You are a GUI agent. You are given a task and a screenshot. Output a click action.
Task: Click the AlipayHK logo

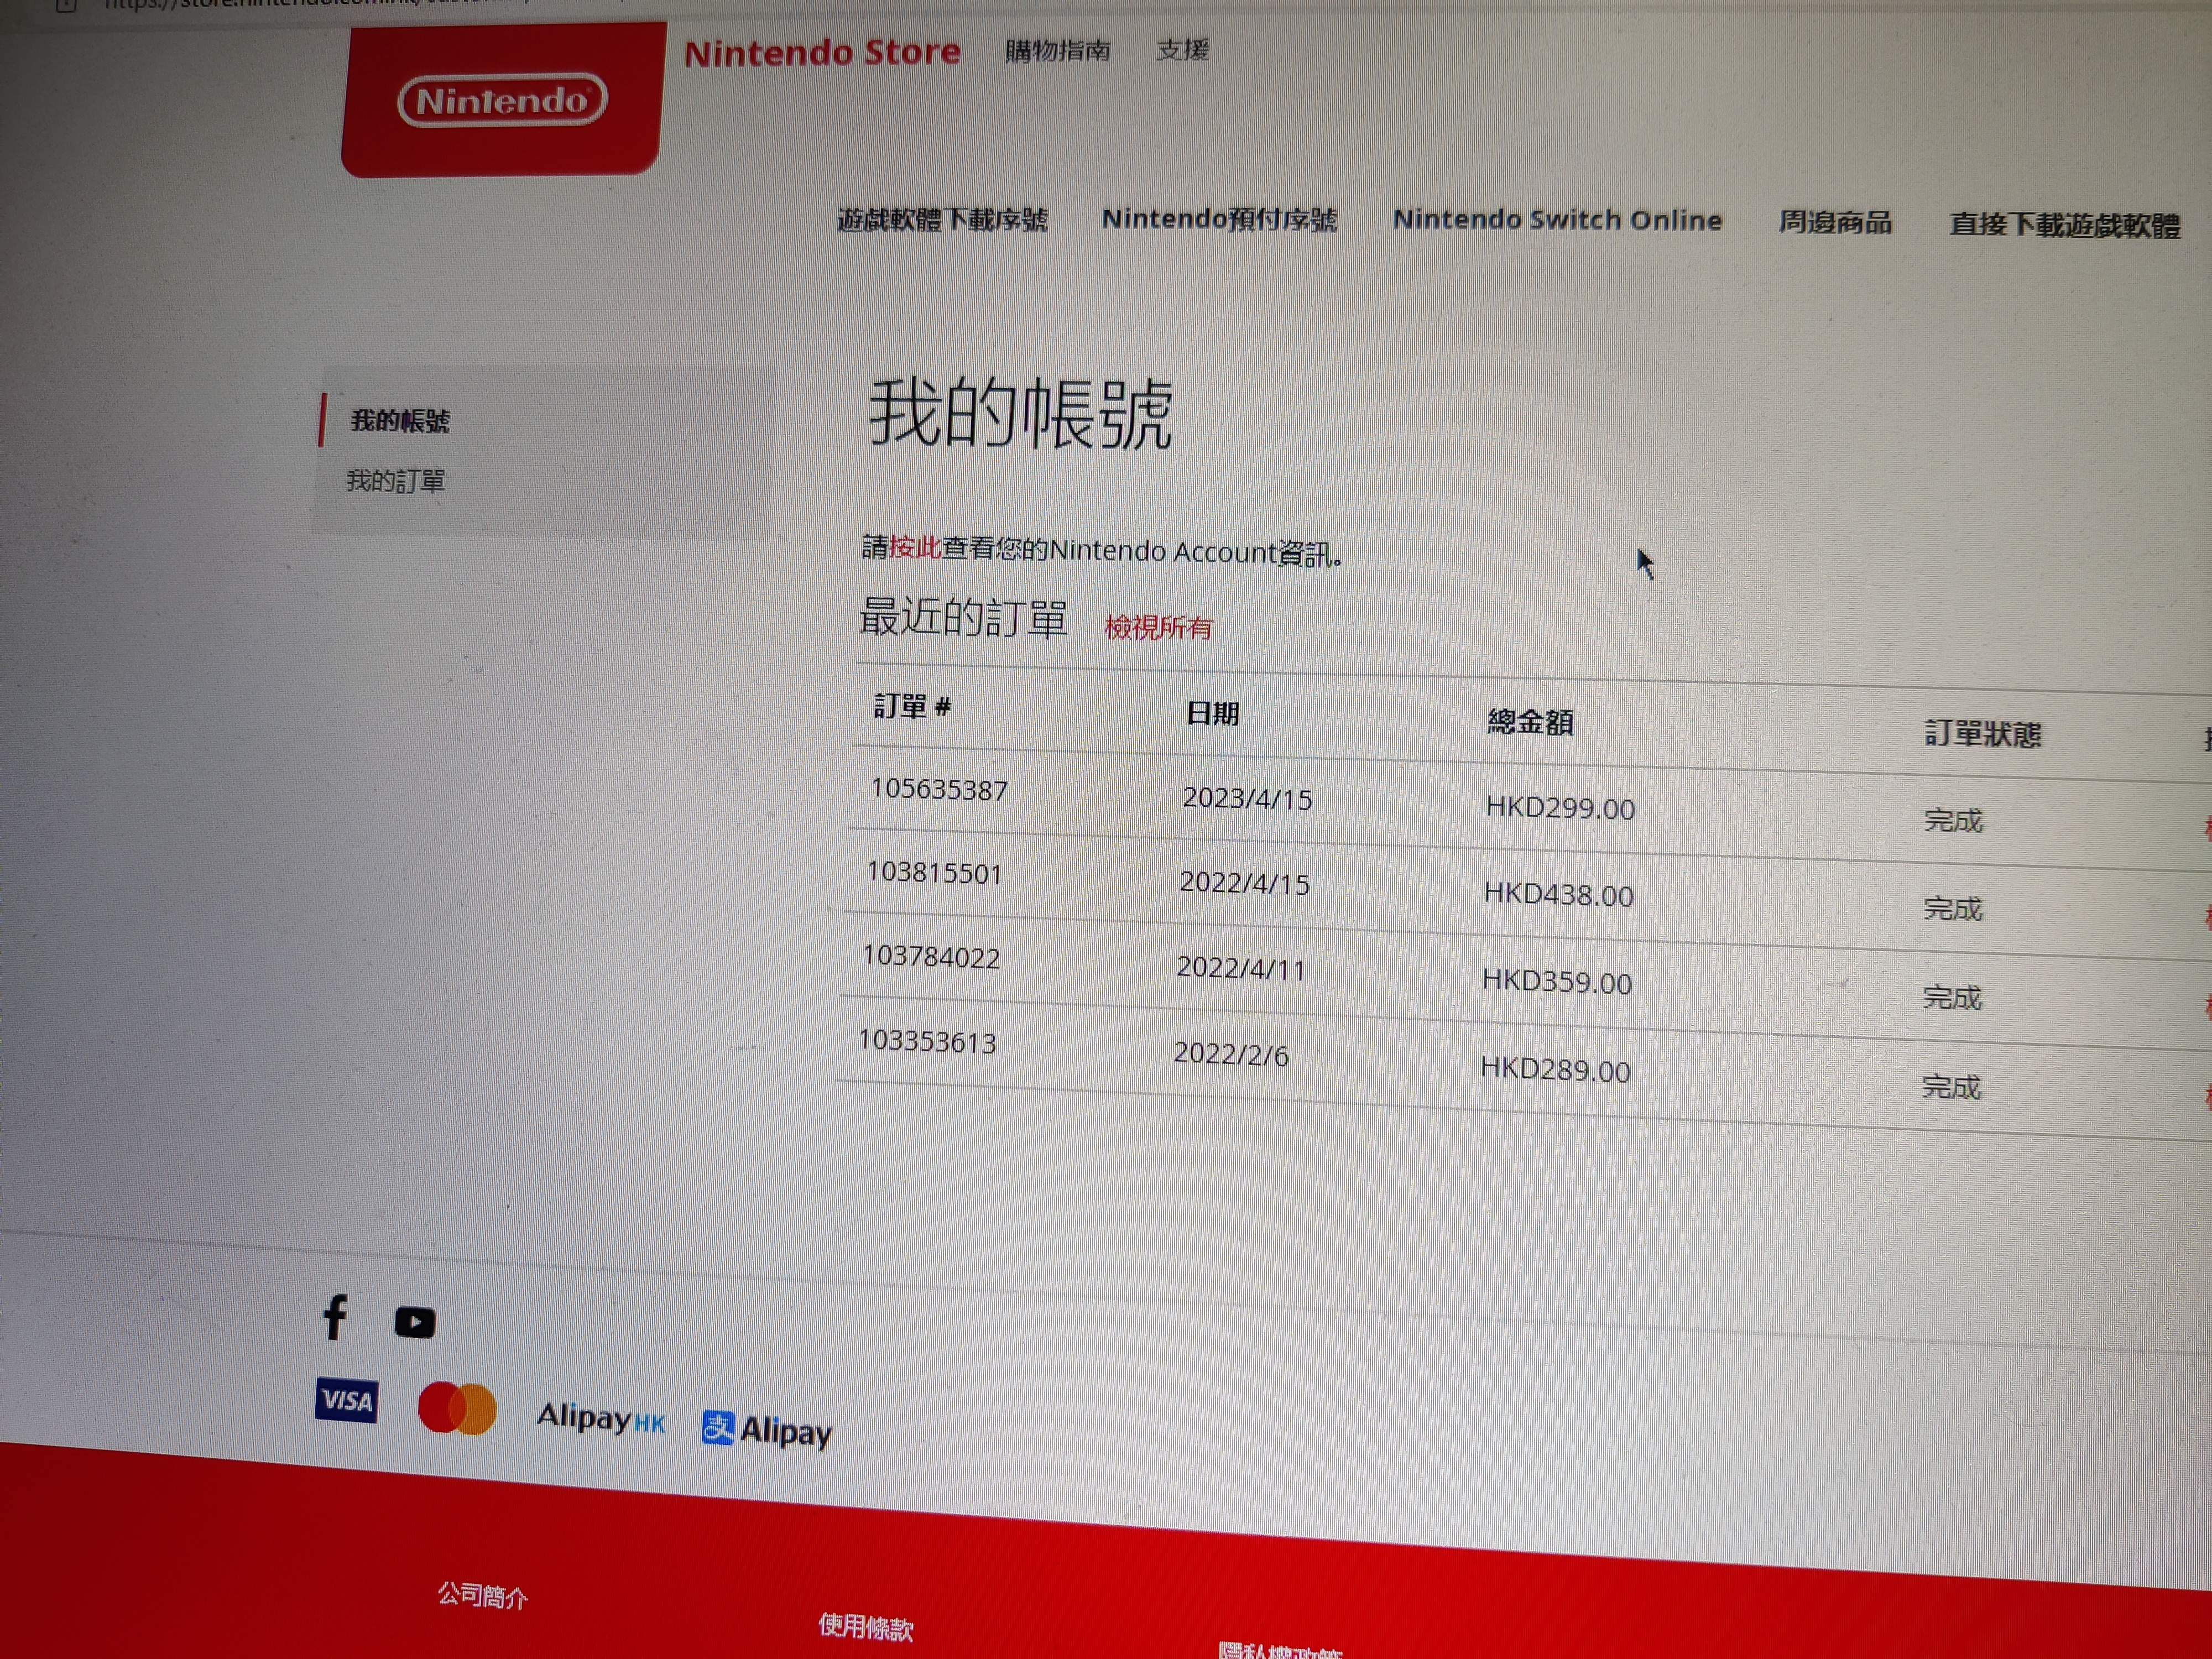(x=600, y=1418)
